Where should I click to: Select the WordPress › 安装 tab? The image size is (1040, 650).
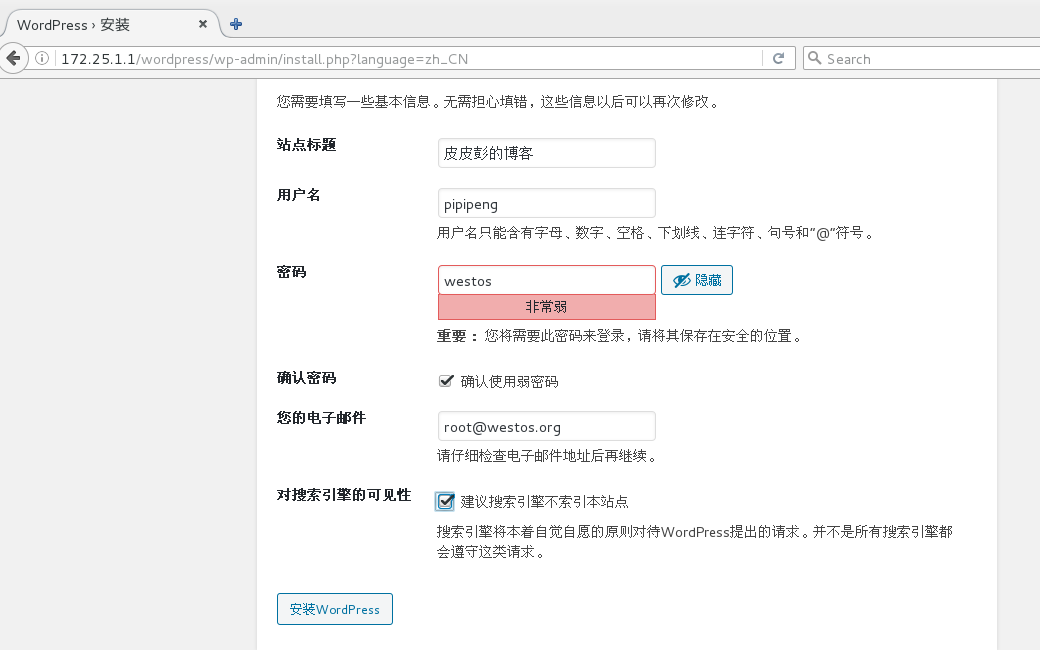[x=111, y=25]
